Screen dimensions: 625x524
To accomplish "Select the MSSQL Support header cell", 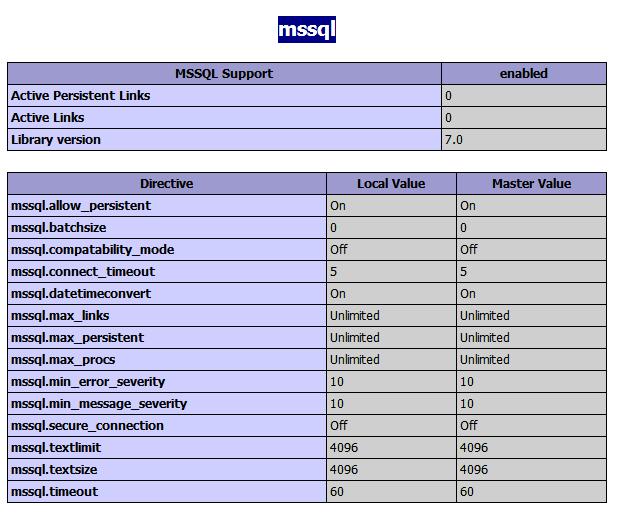I will coord(224,74).
